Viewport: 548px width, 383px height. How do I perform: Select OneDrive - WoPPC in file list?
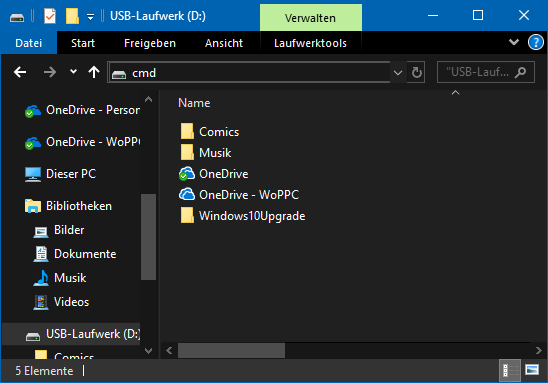point(239,195)
